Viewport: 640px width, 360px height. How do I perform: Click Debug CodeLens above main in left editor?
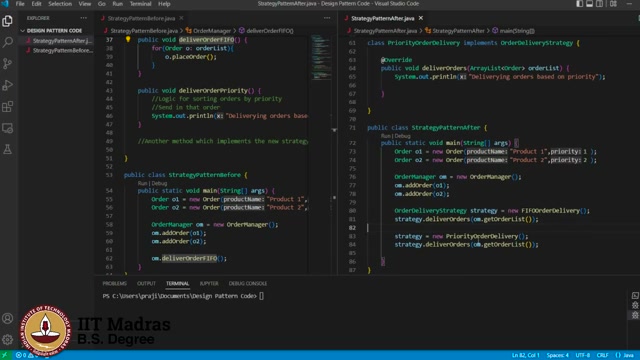click(x=159, y=183)
